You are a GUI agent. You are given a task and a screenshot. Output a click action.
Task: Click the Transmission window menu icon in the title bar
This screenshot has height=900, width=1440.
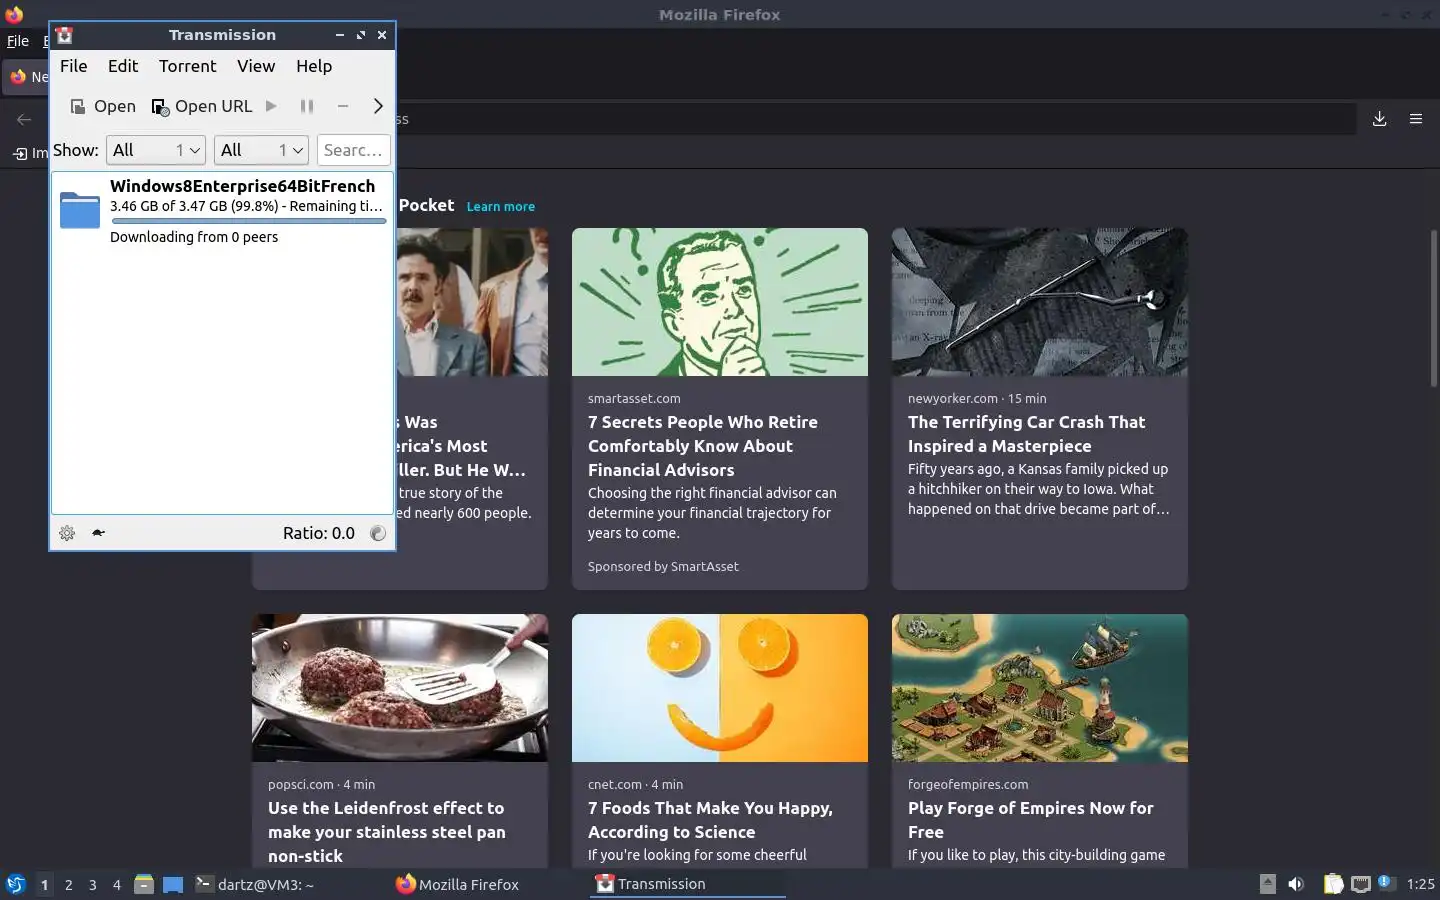tap(64, 35)
